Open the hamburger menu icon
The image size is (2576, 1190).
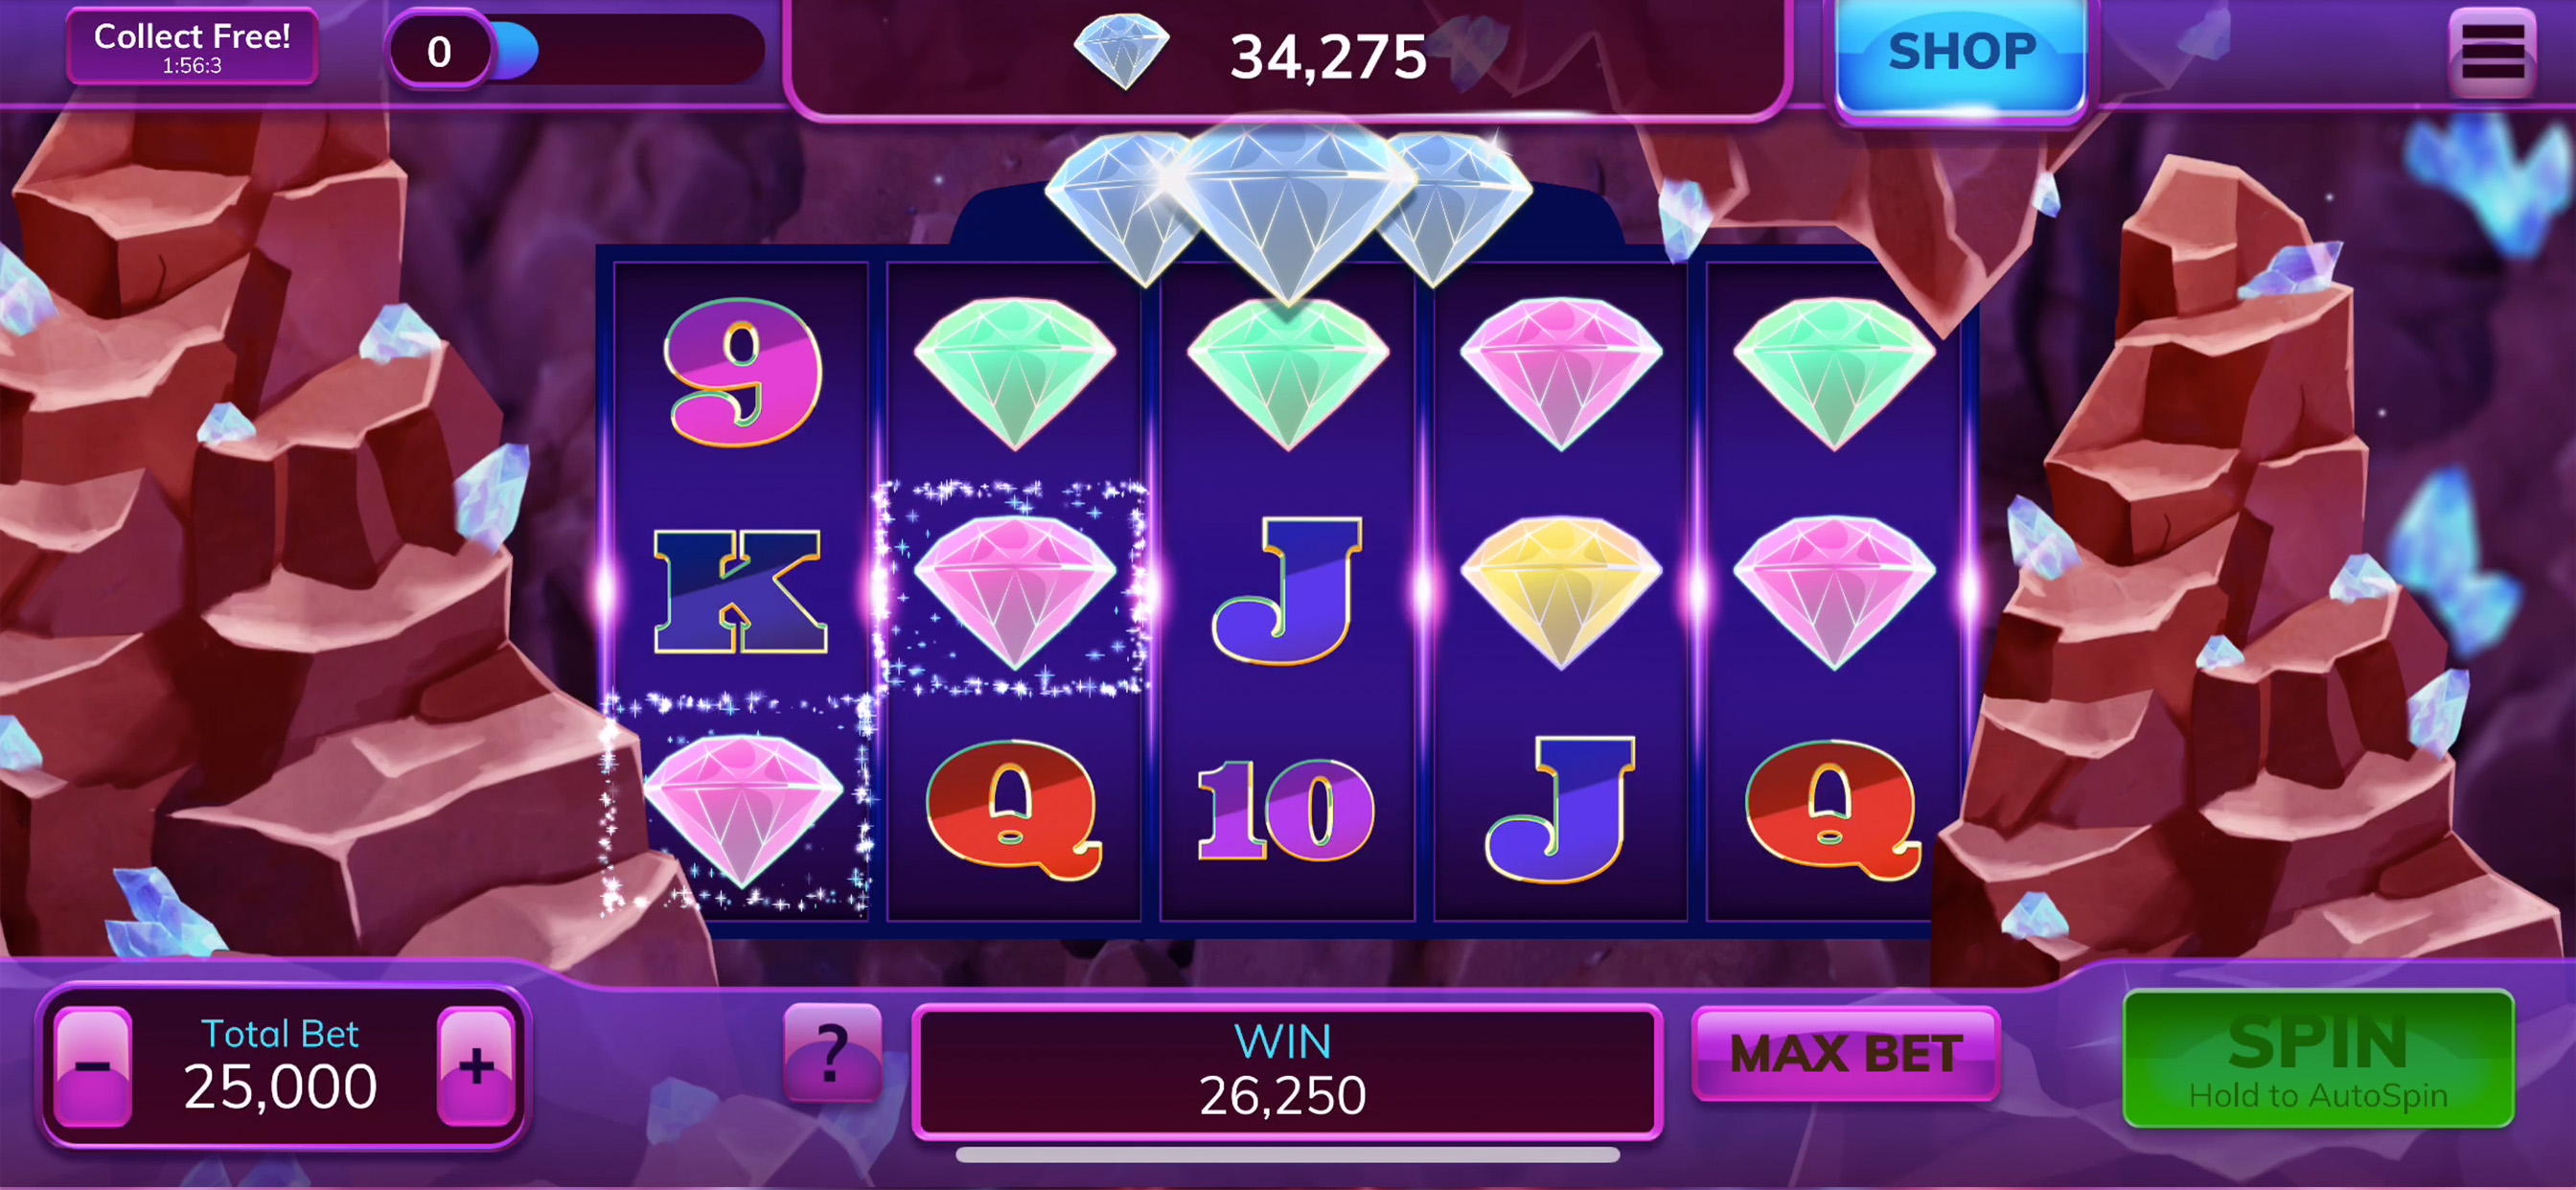[x=2492, y=53]
